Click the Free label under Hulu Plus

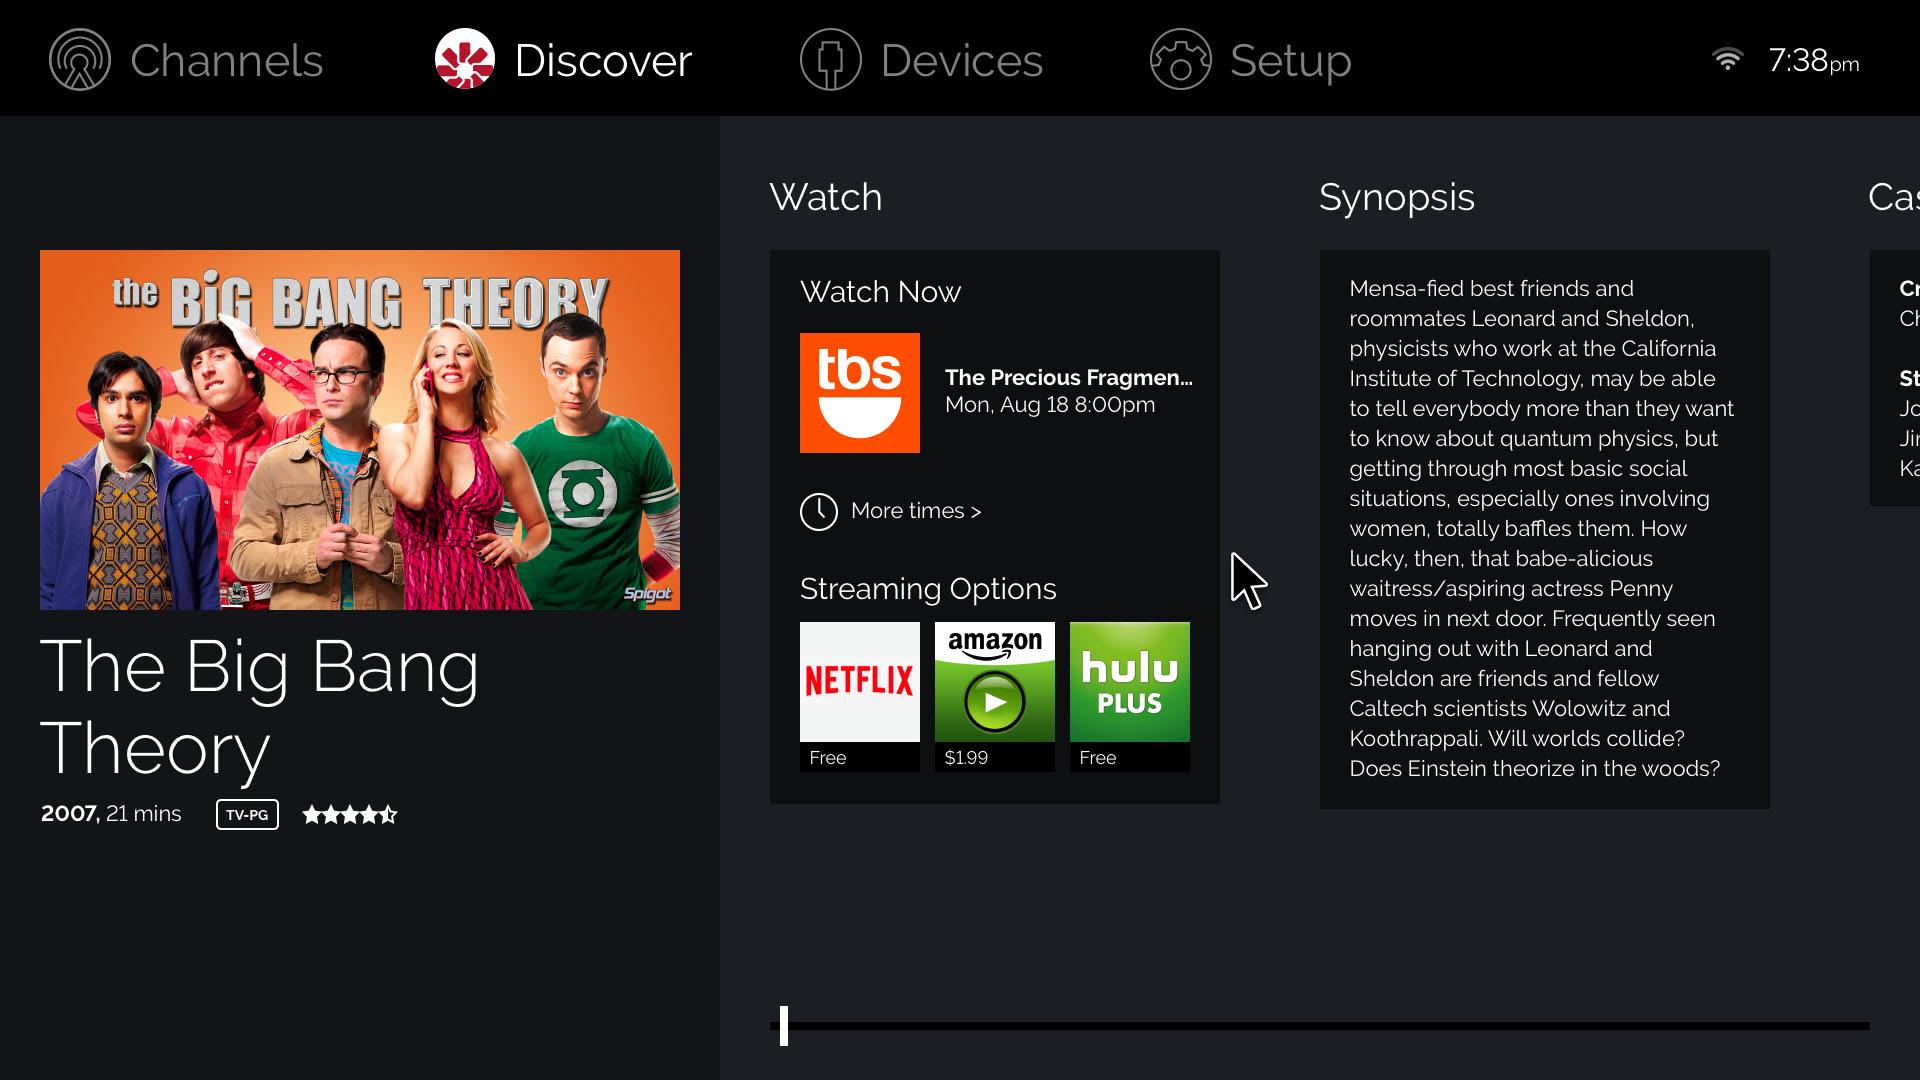1098,758
